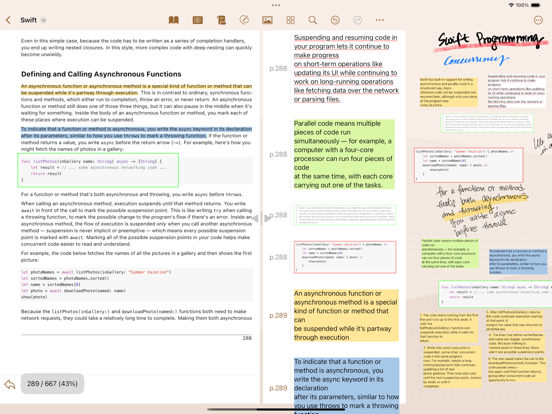Select the blue handwritten 'Concurrency' subtitle
The height and width of the screenshot is (414, 552).
coord(476,61)
